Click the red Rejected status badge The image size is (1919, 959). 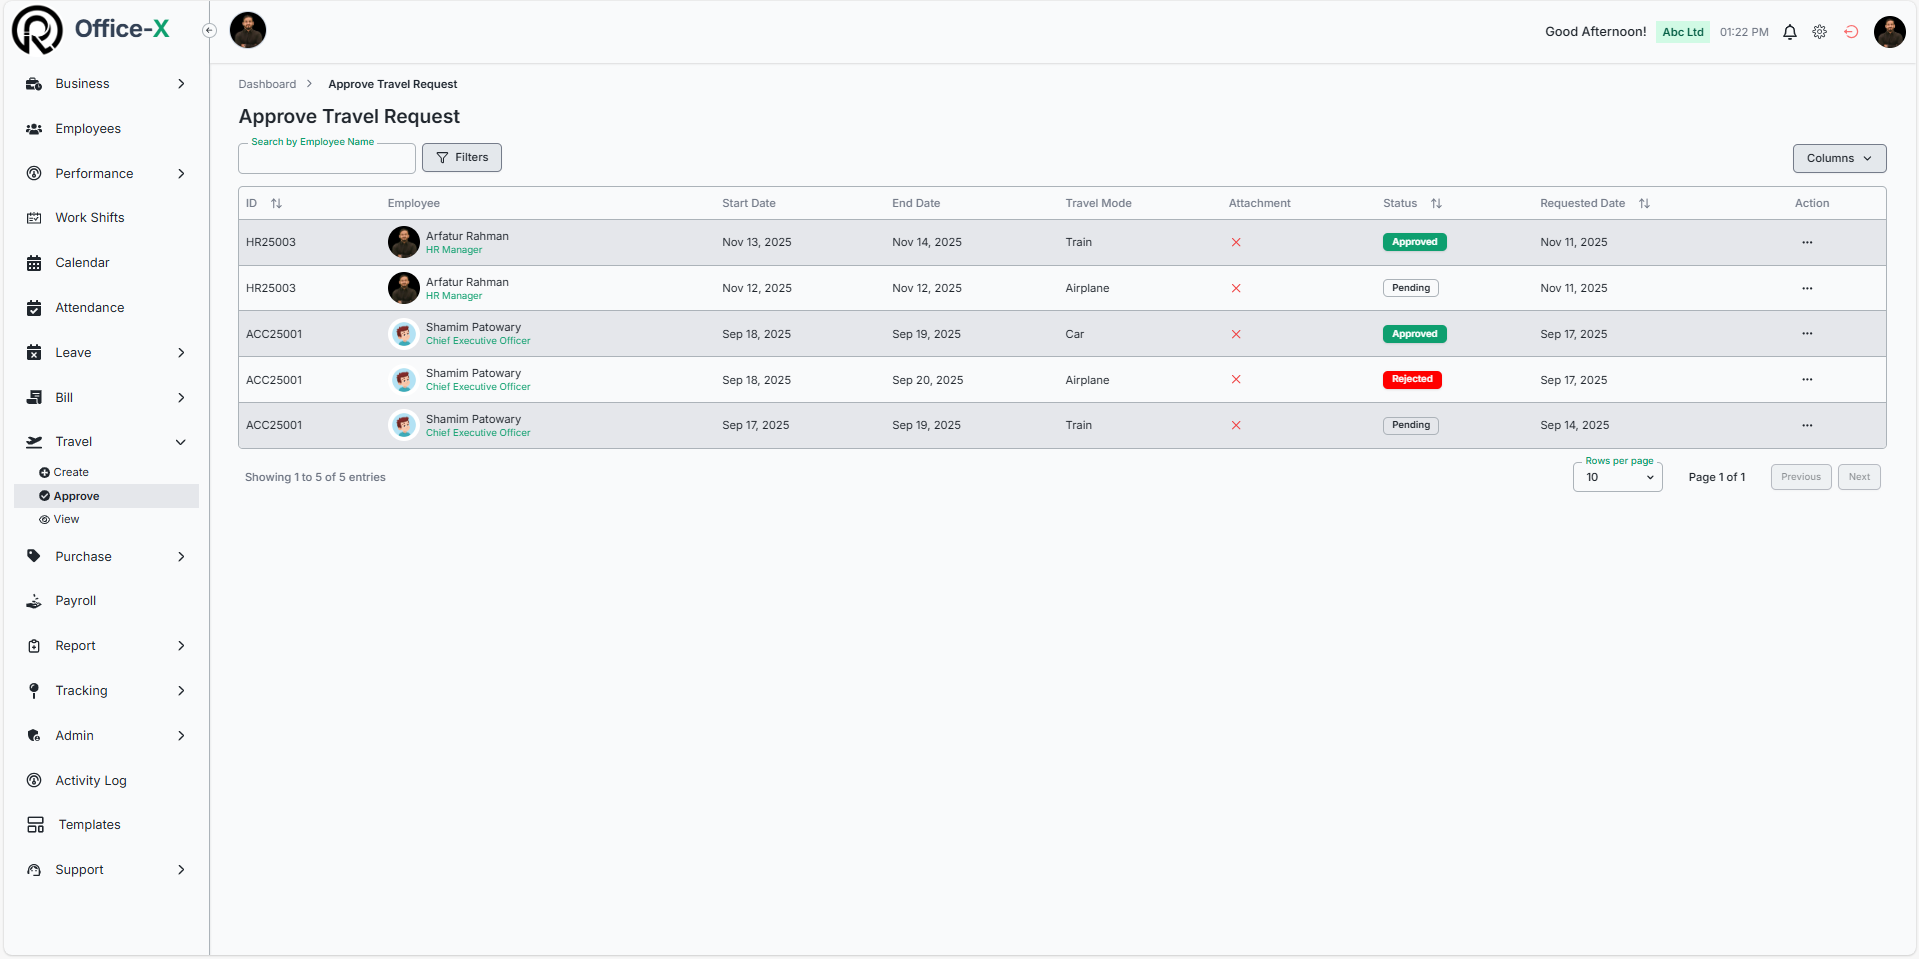[x=1412, y=380]
